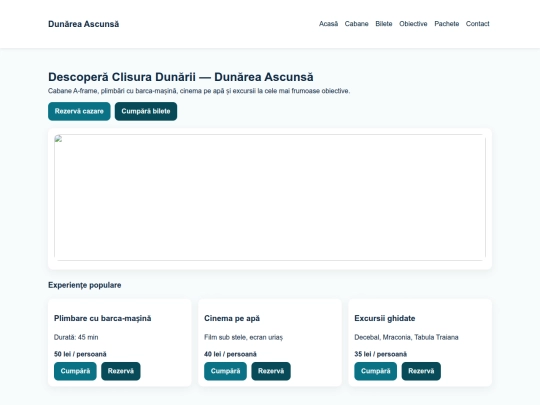540x405 pixels.
Task: Click Cumpără on the Cinema pe apă card
Action: 225,371
